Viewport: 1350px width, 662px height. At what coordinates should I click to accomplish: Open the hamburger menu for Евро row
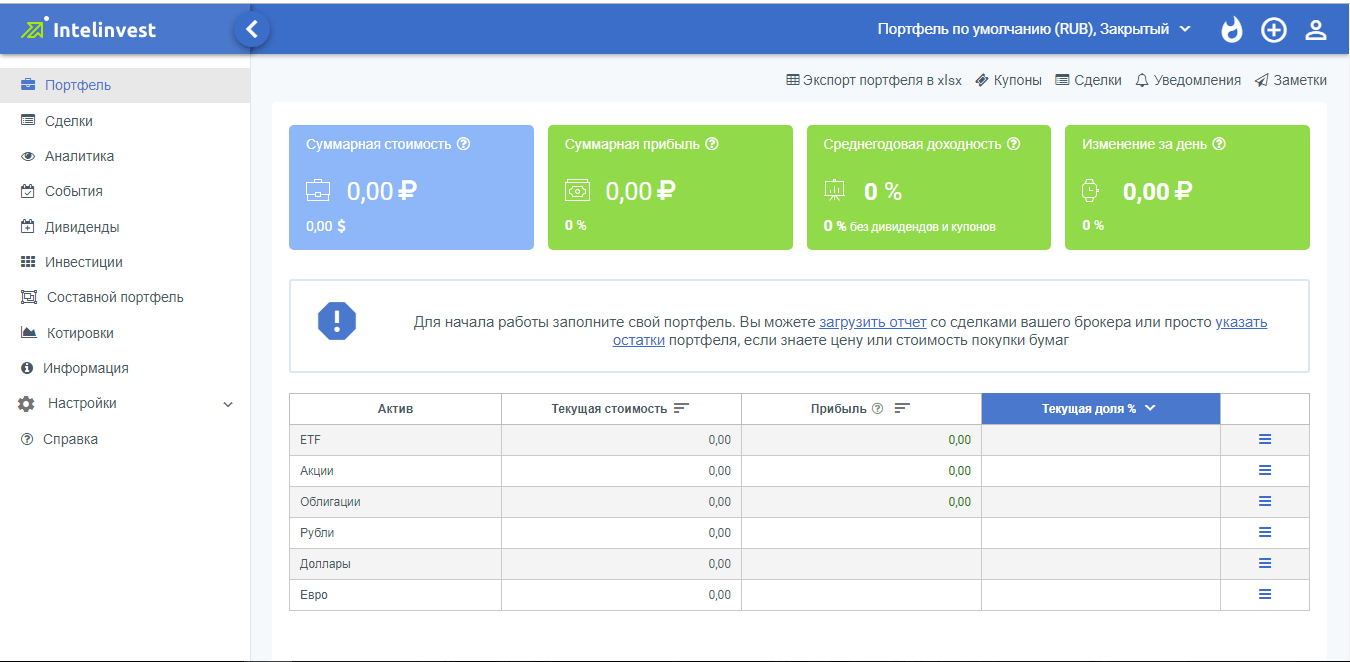pyautogui.click(x=1264, y=594)
